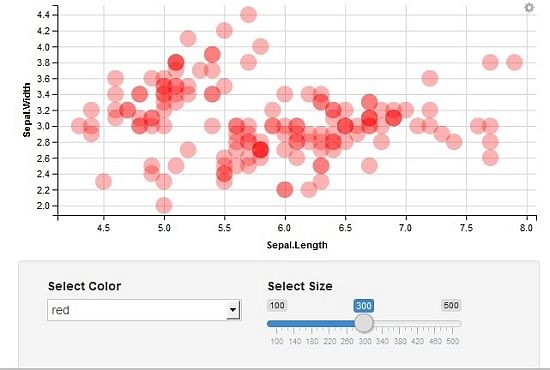Click the leftmost point near length 4.3

coord(79,126)
